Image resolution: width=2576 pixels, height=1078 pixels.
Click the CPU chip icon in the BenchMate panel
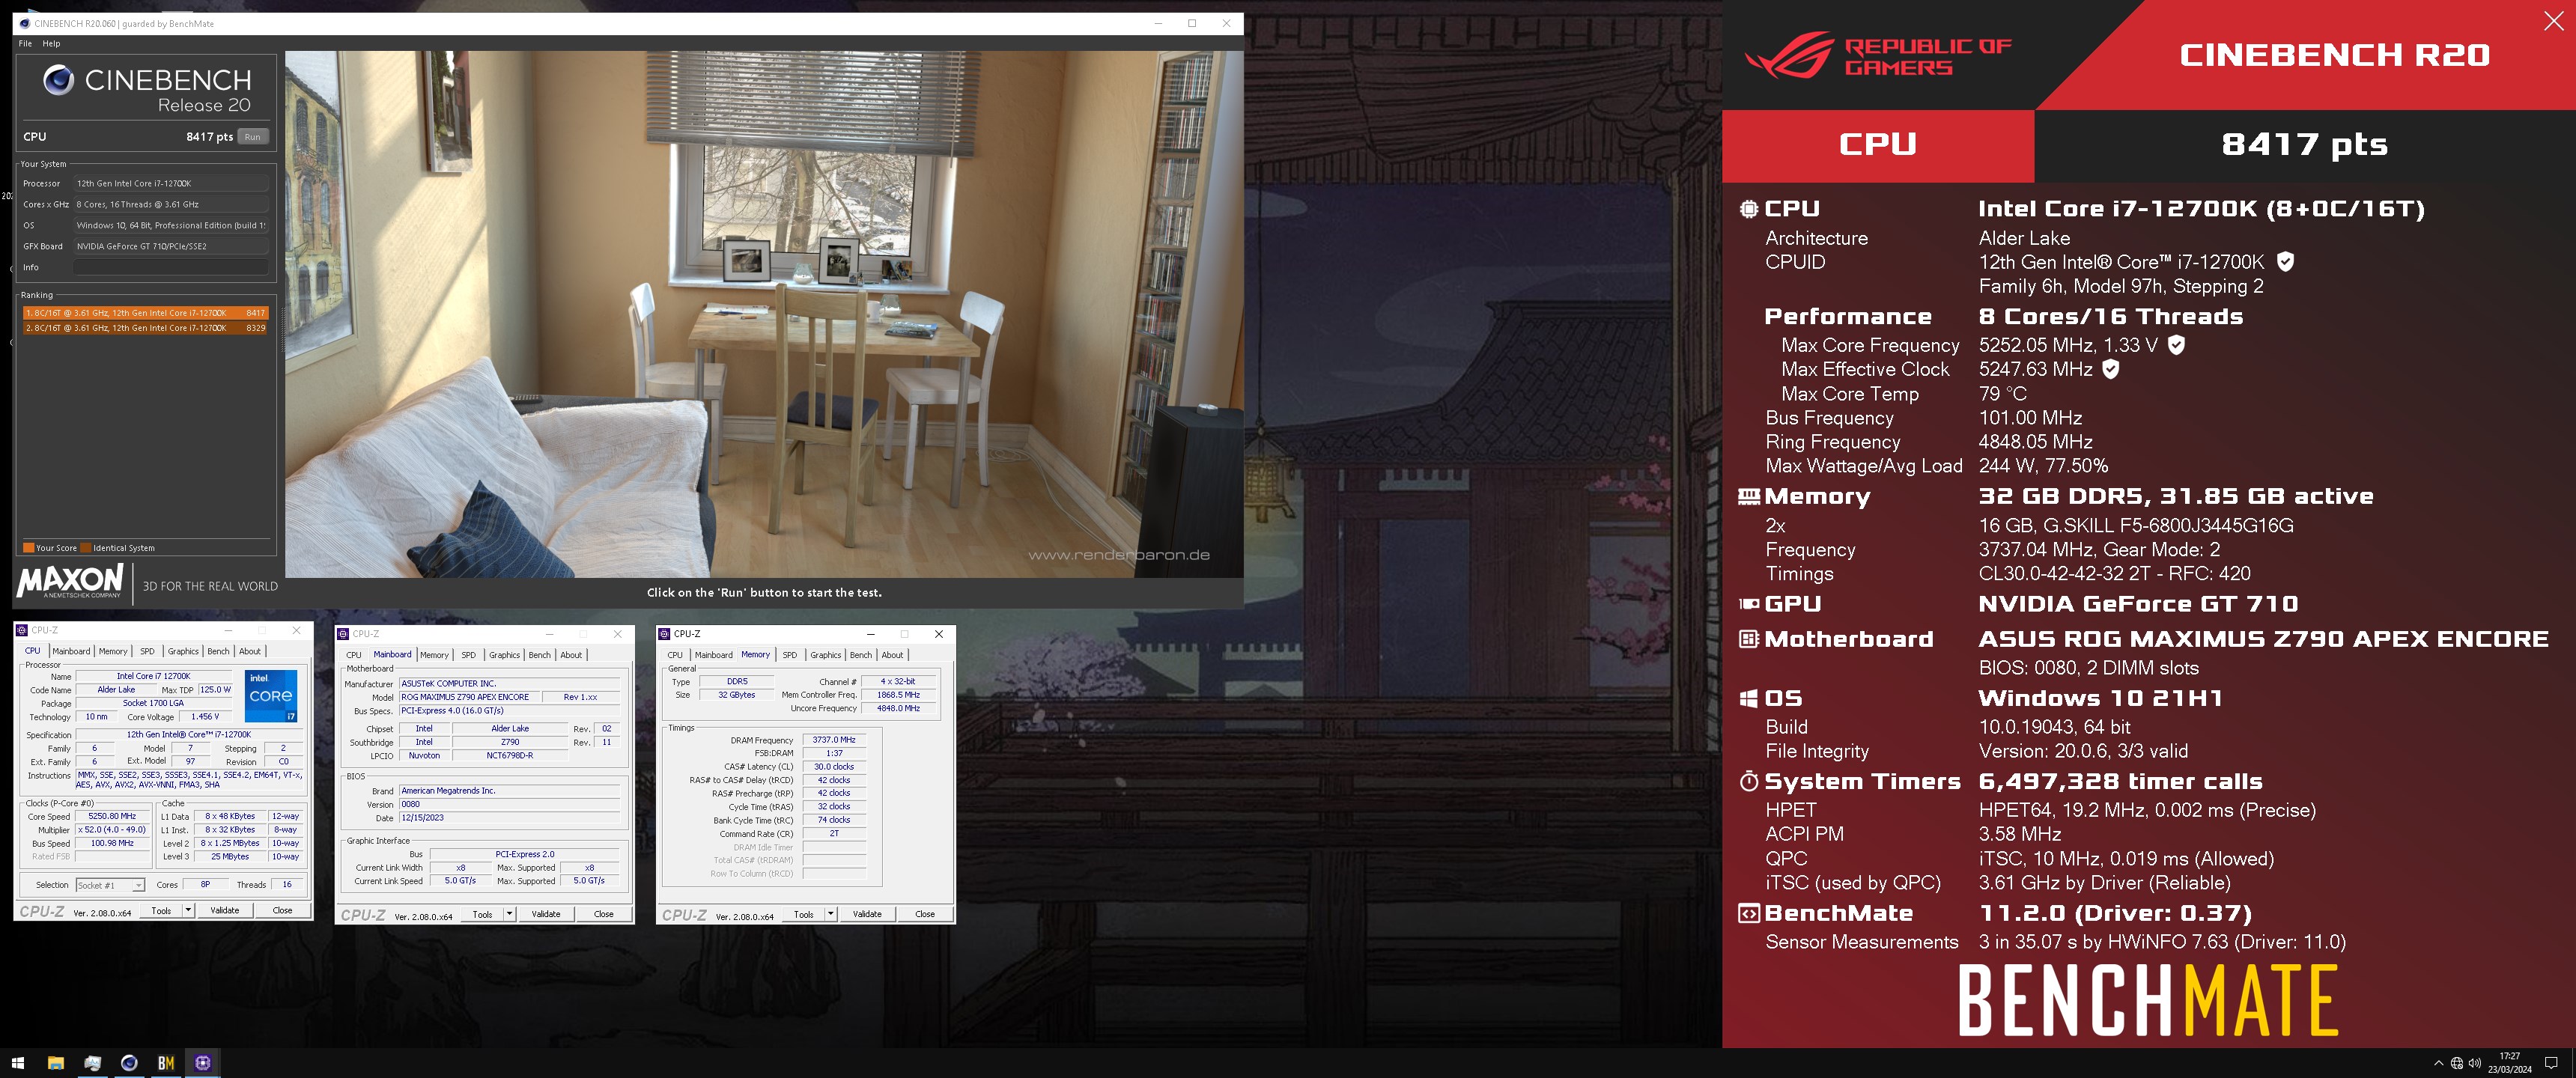(1748, 209)
